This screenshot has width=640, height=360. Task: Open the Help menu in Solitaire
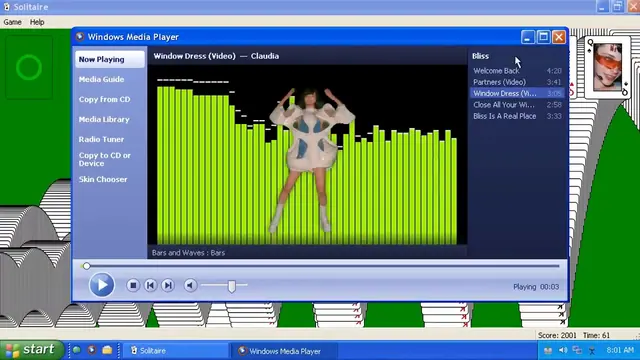(37, 22)
